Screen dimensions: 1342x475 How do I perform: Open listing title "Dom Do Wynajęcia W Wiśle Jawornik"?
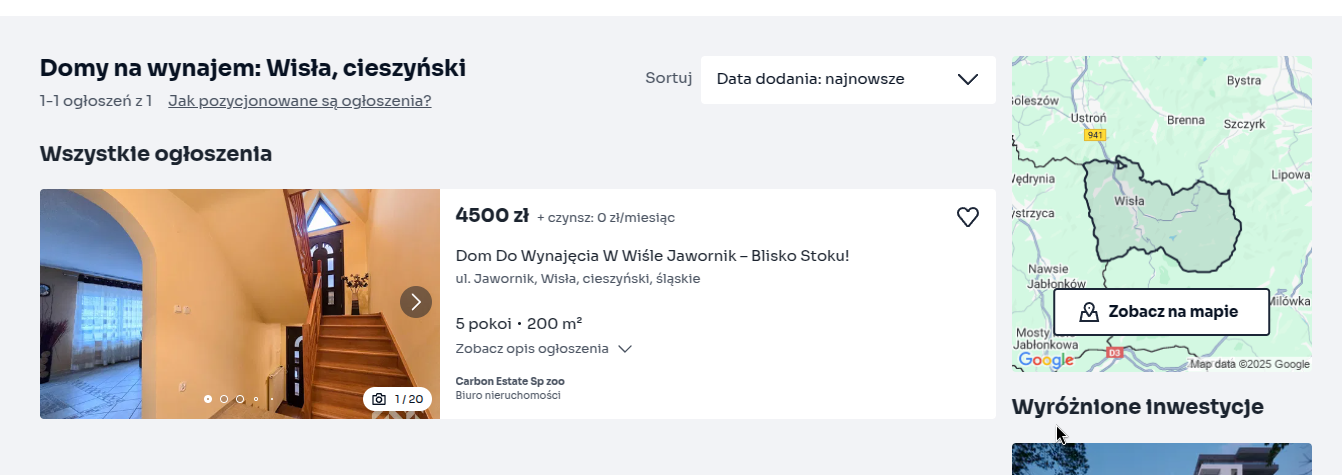click(x=652, y=256)
